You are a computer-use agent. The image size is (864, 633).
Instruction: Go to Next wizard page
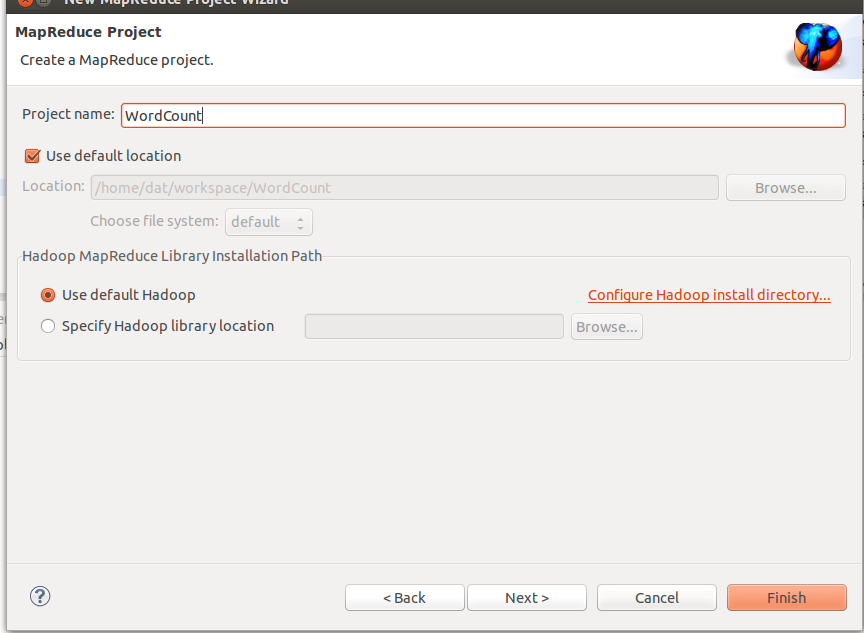click(527, 598)
